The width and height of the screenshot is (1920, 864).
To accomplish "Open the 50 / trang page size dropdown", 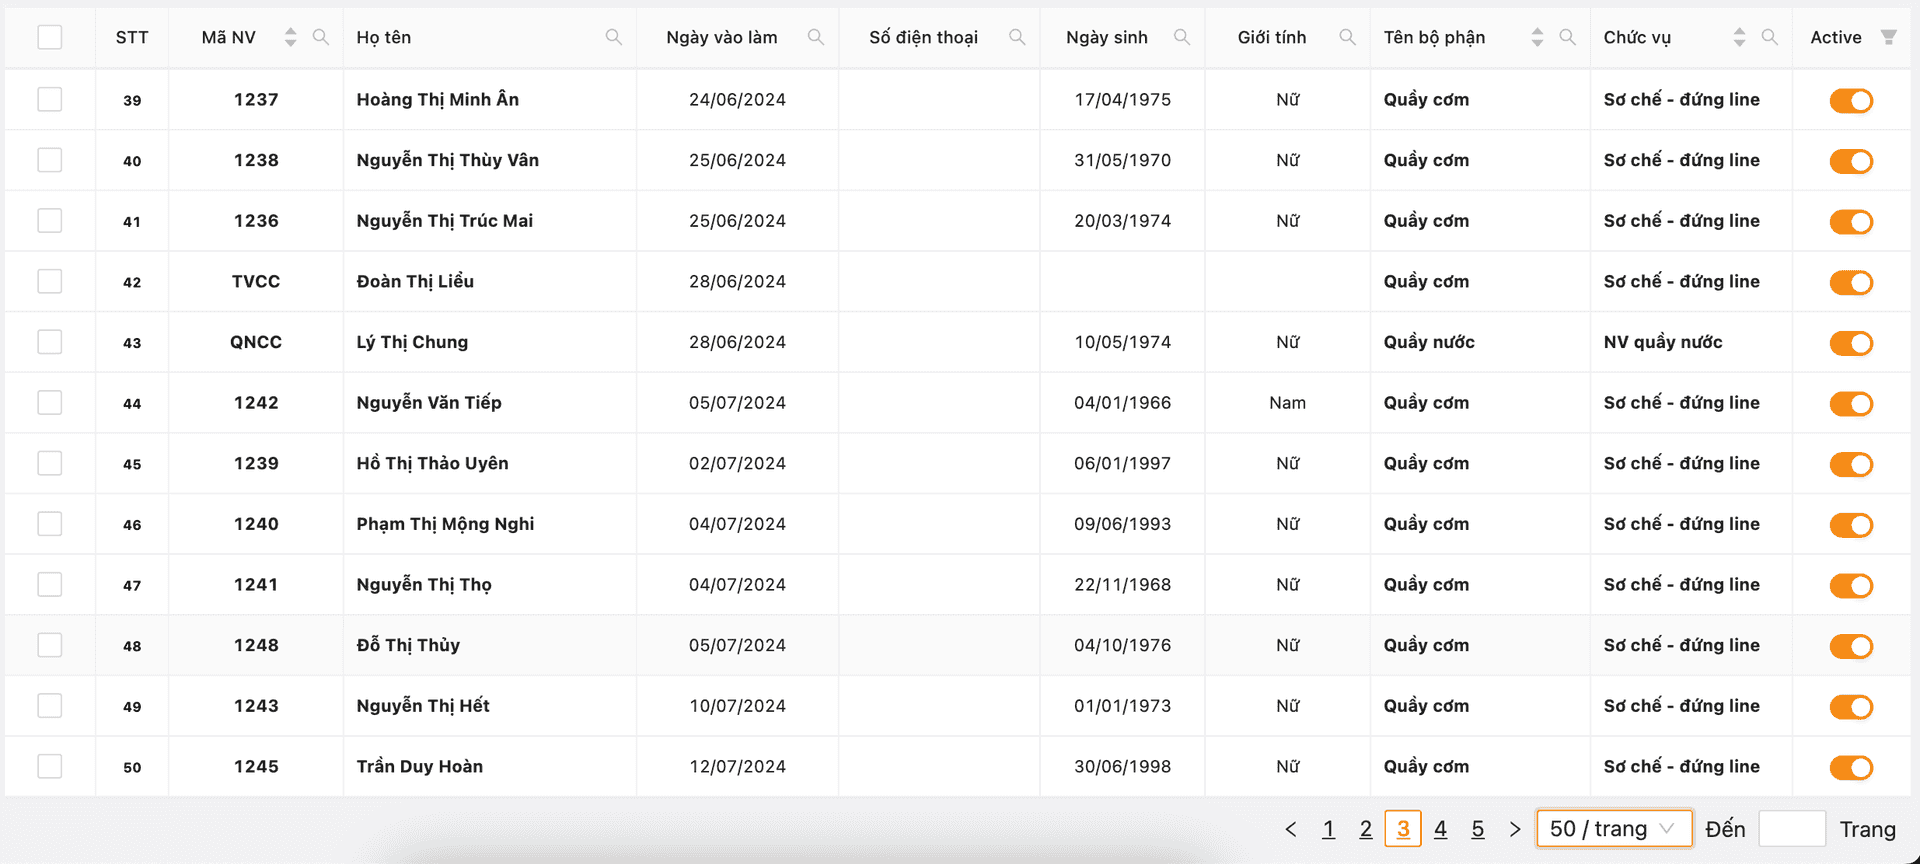I will click(x=1613, y=829).
